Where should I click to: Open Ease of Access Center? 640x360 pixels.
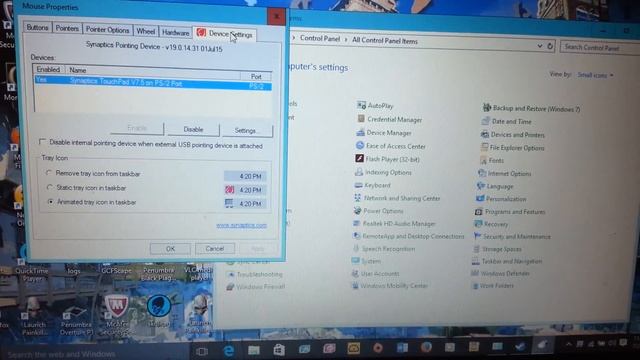point(391,146)
